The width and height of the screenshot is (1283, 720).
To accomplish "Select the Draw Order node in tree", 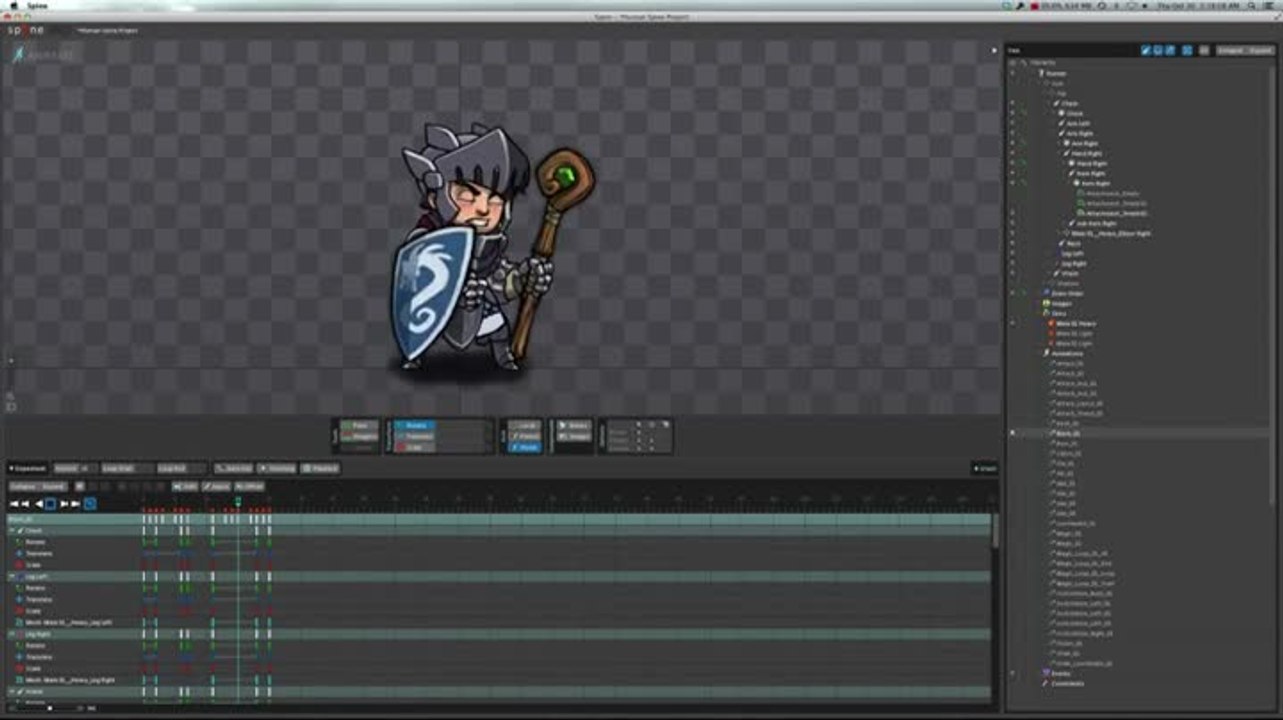I will coord(1066,293).
